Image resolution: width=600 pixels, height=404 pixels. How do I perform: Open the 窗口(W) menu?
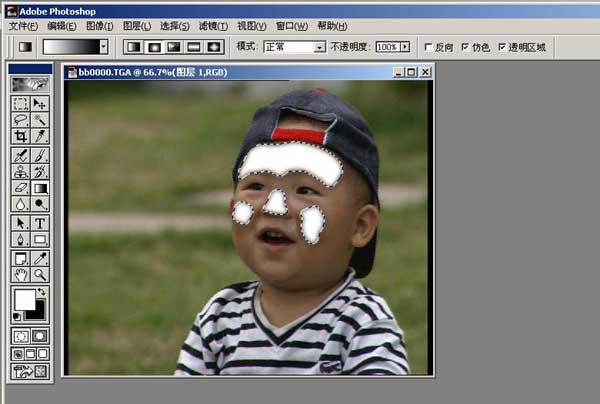tap(292, 26)
